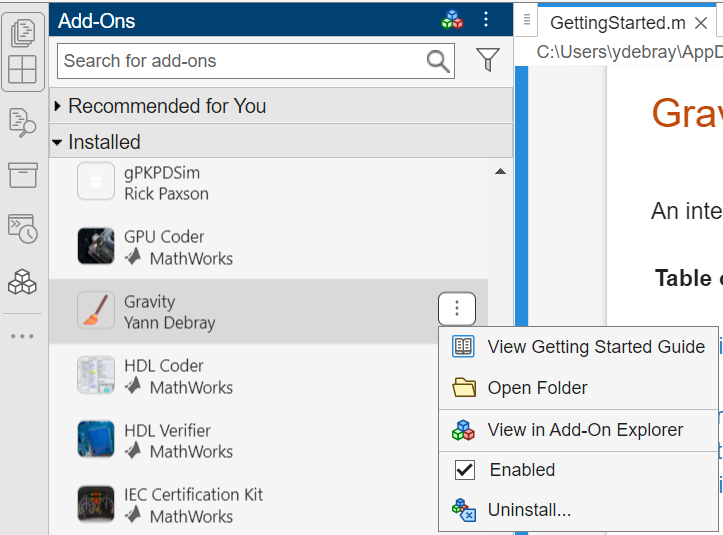The height and width of the screenshot is (535, 723).
Task: Click the filter funnel icon
Action: 487,61
